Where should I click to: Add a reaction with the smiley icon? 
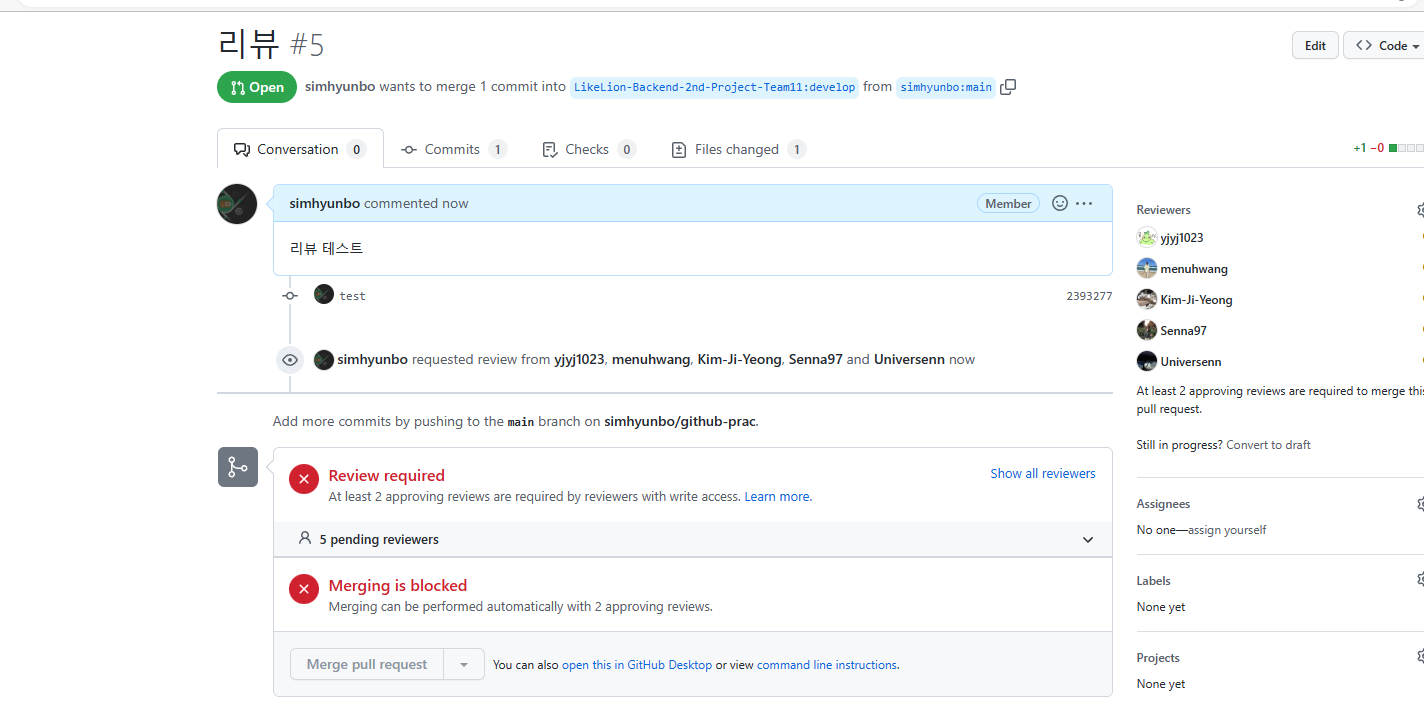(1060, 203)
